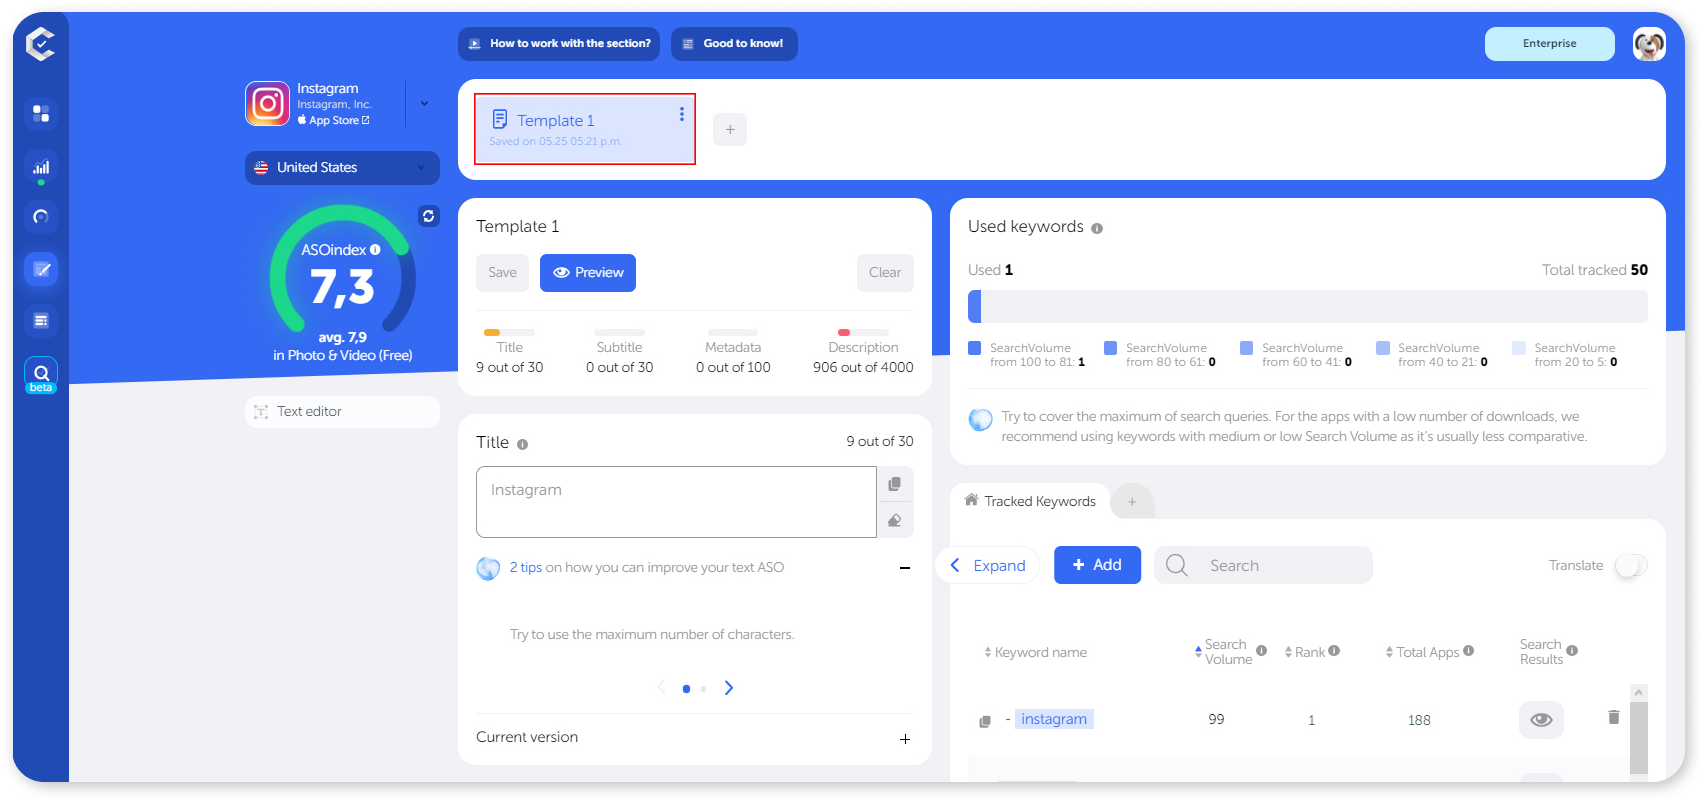Open the analytics bar chart sidebar icon

(x=41, y=167)
